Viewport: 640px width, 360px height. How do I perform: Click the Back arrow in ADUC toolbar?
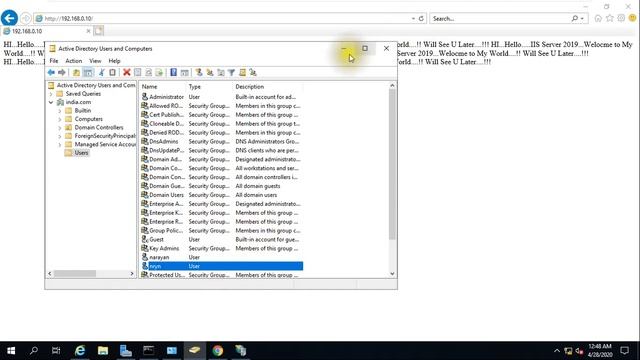[x=51, y=73]
